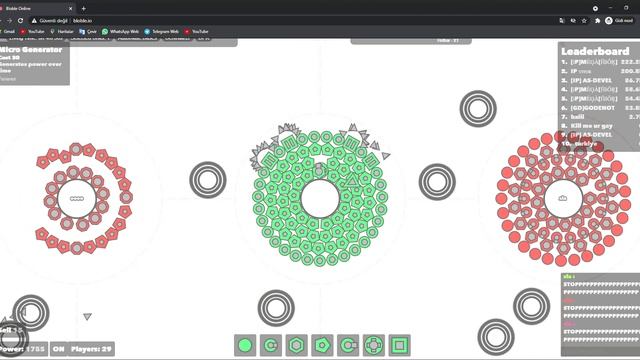Click the address bar URL bloble.io
Viewport: 640px width, 360px height.
82,20
